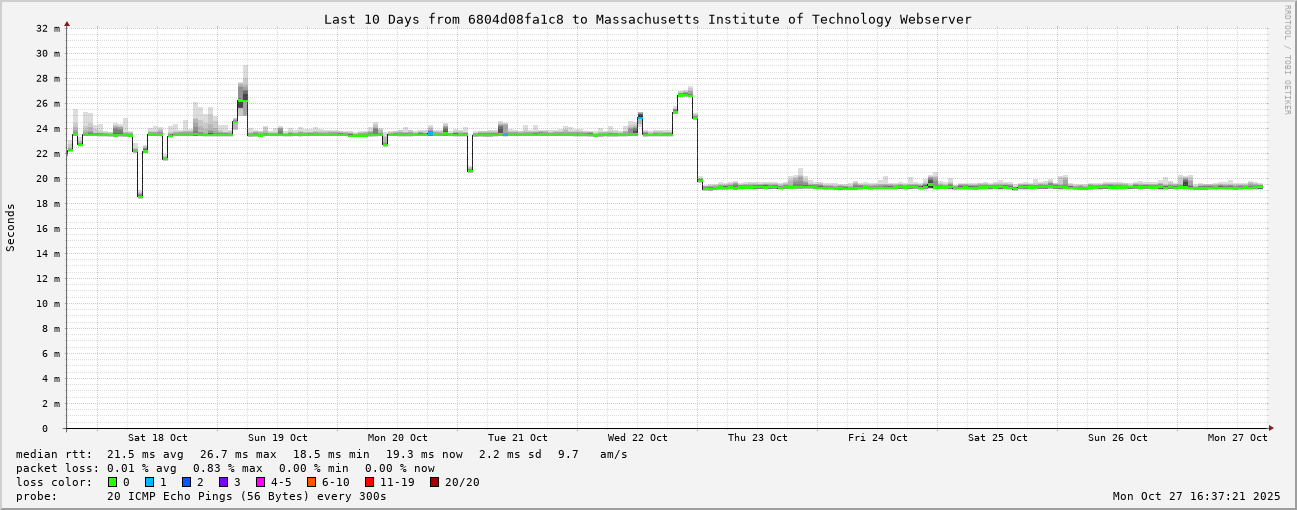Click the purple loss color 3 swatch
This screenshot has height=510, width=1297.
point(223,482)
